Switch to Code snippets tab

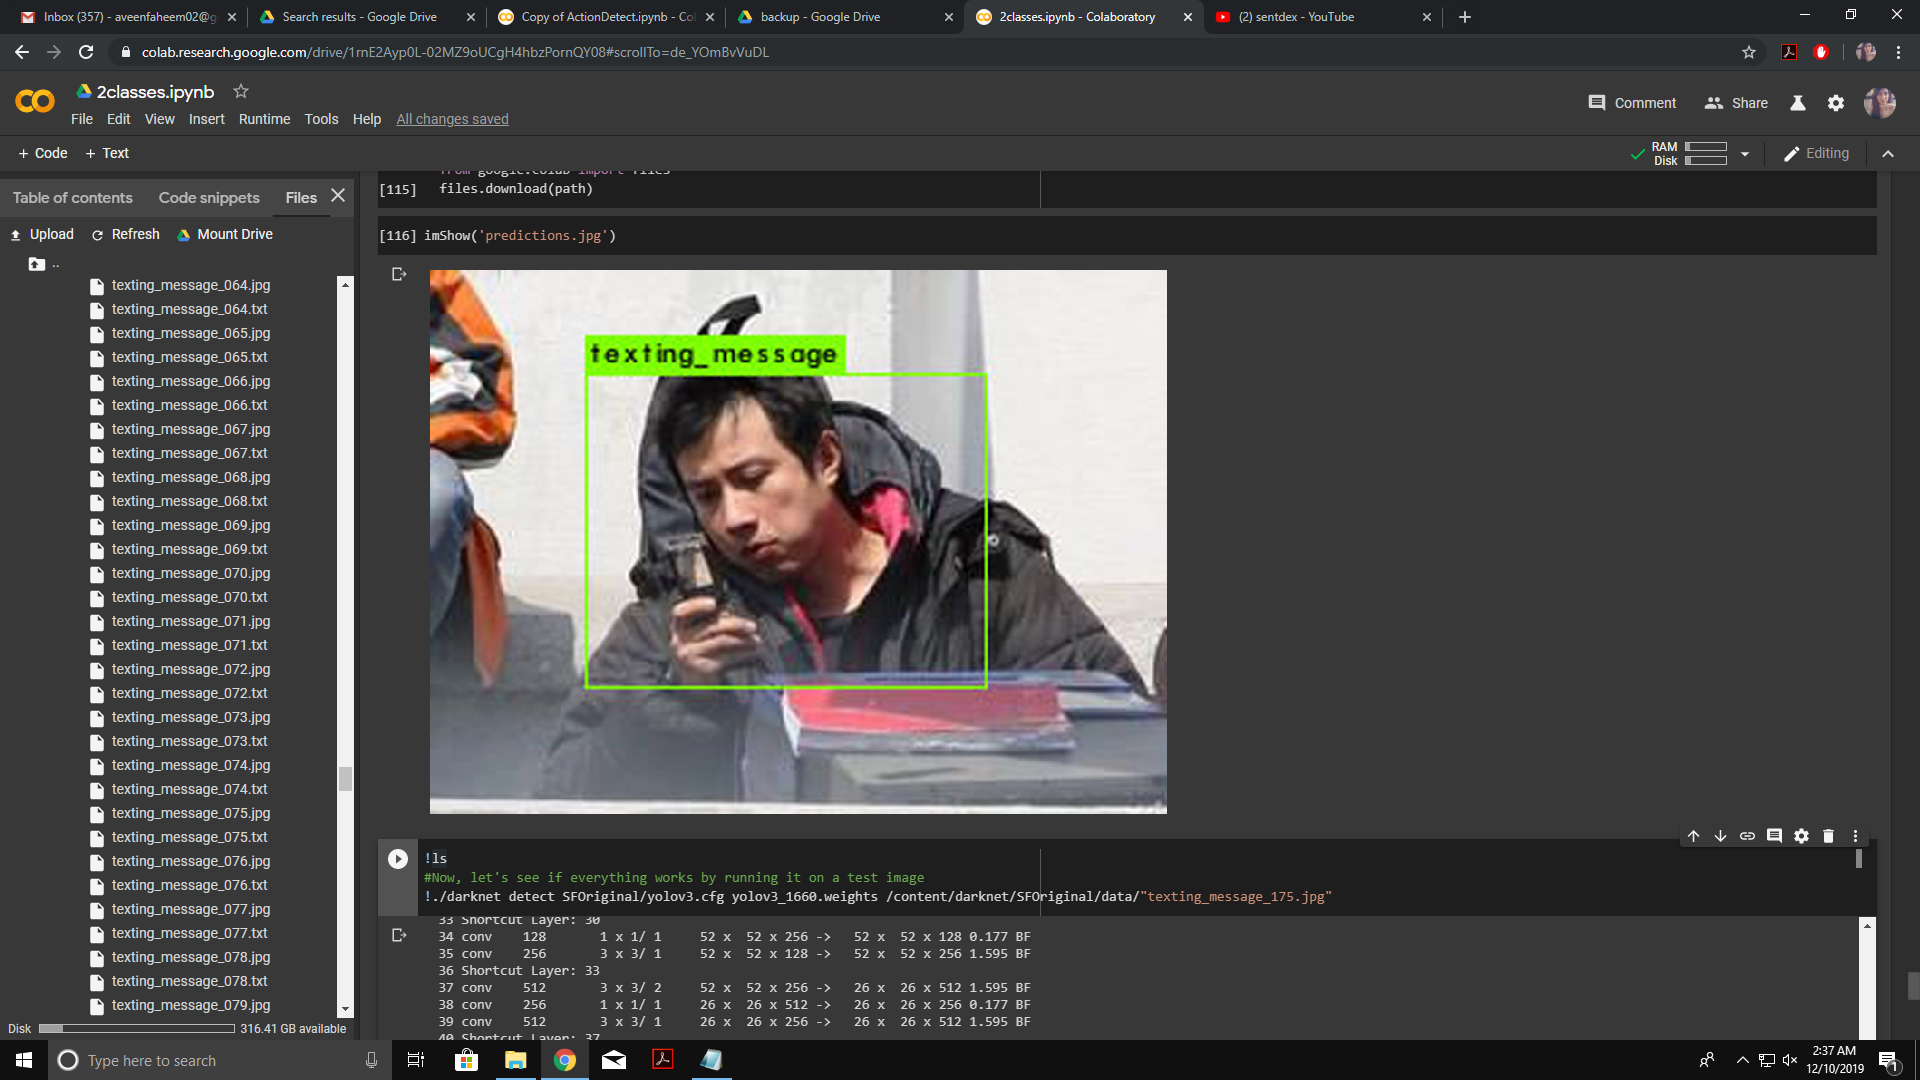(209, 198)
